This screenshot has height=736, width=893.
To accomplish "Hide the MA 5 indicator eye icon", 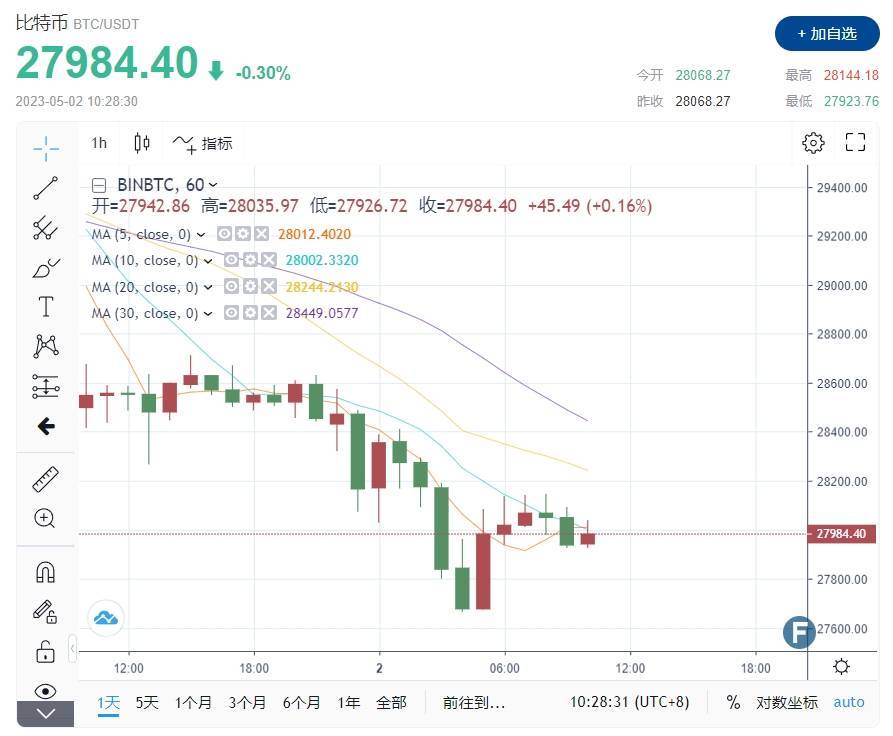I will click(224, 234).
